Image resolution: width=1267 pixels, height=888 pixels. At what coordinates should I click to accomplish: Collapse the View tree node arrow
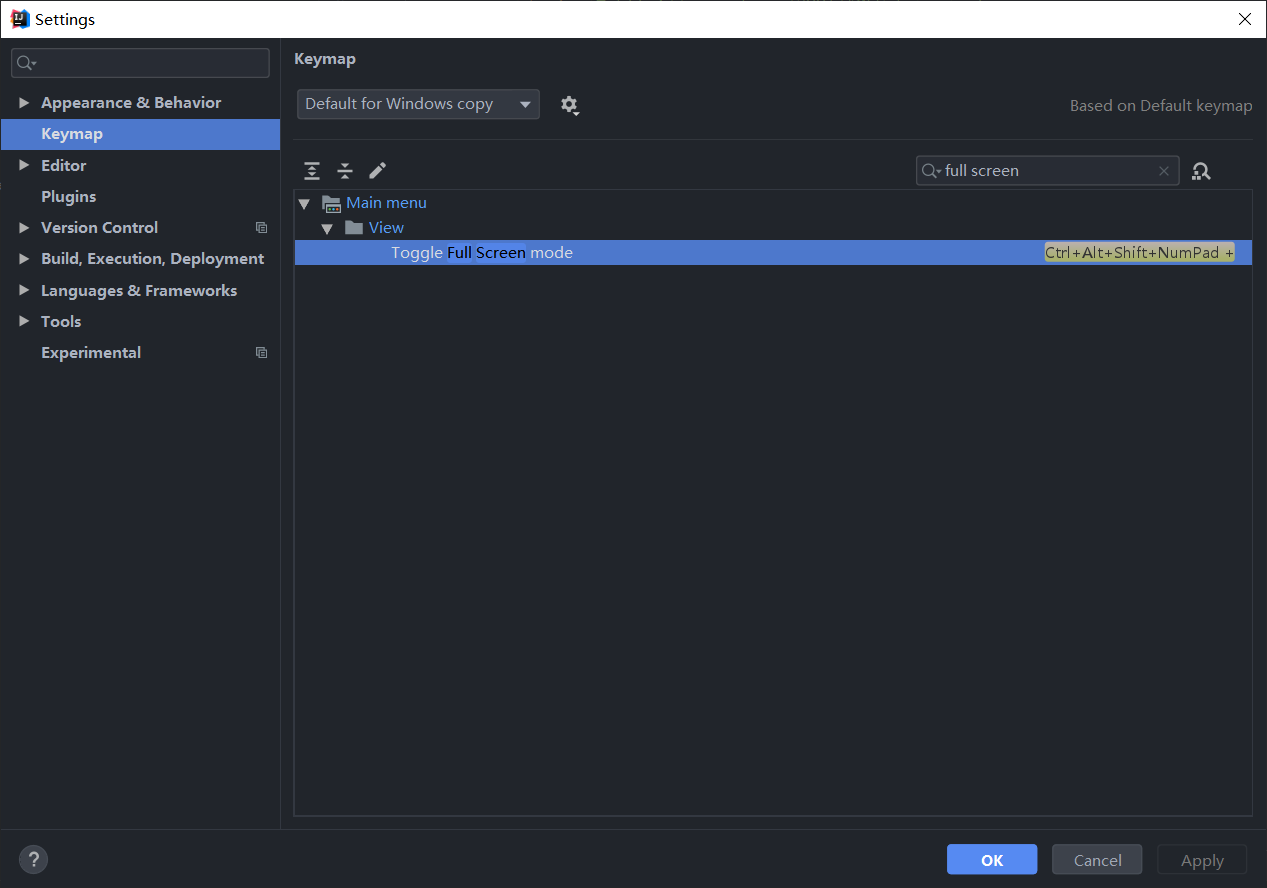click(x=326, y=228)
